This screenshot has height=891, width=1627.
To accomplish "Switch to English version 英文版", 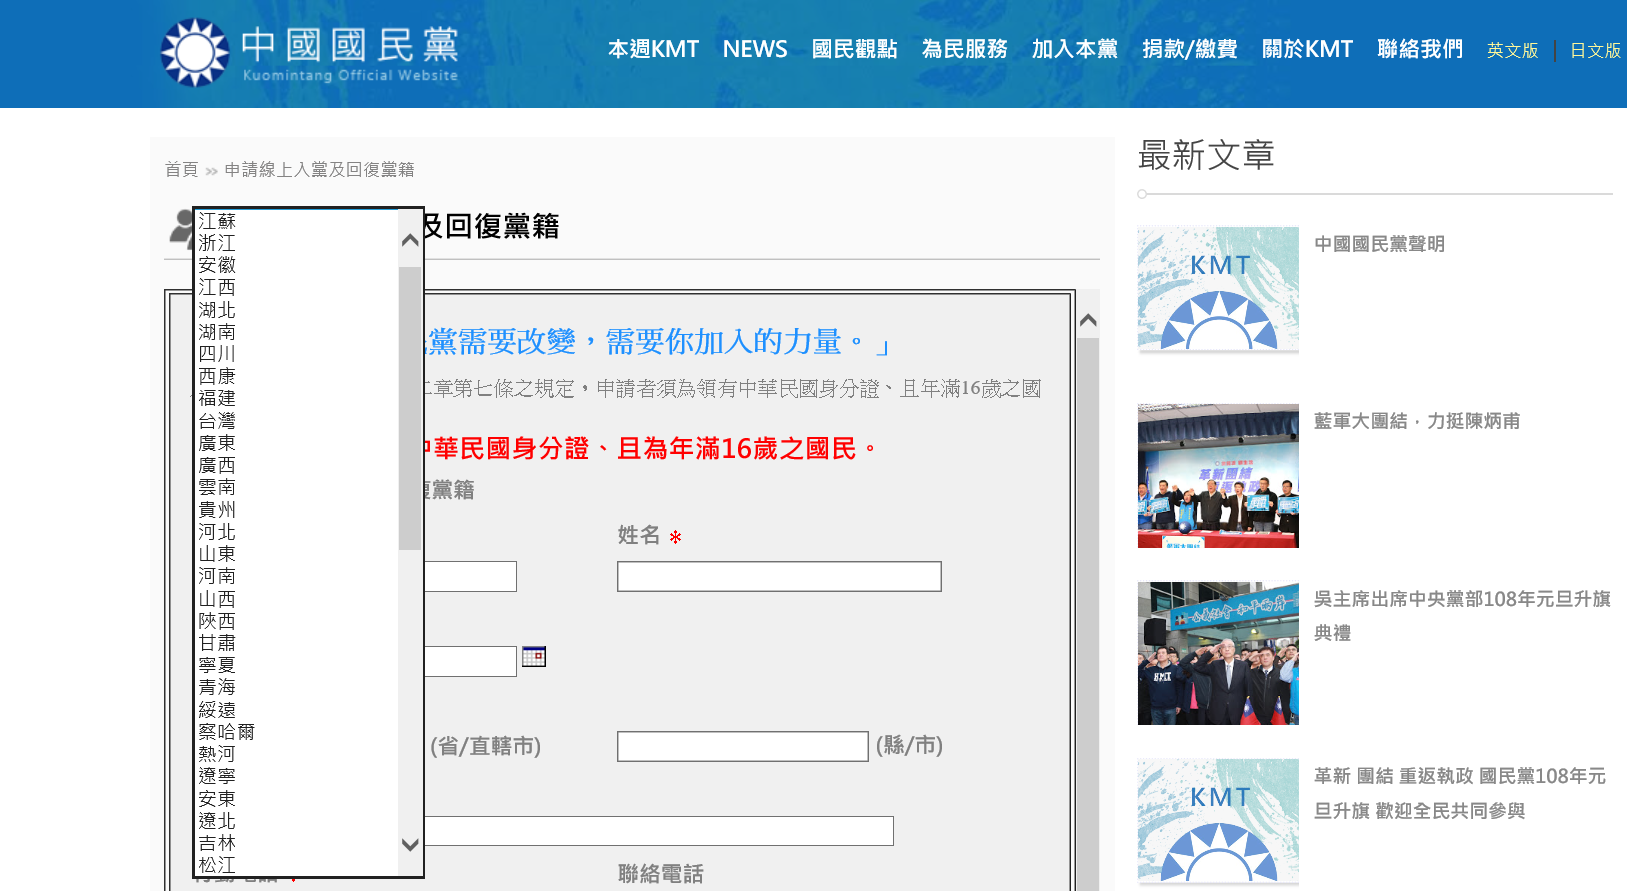I will 1512,51.
